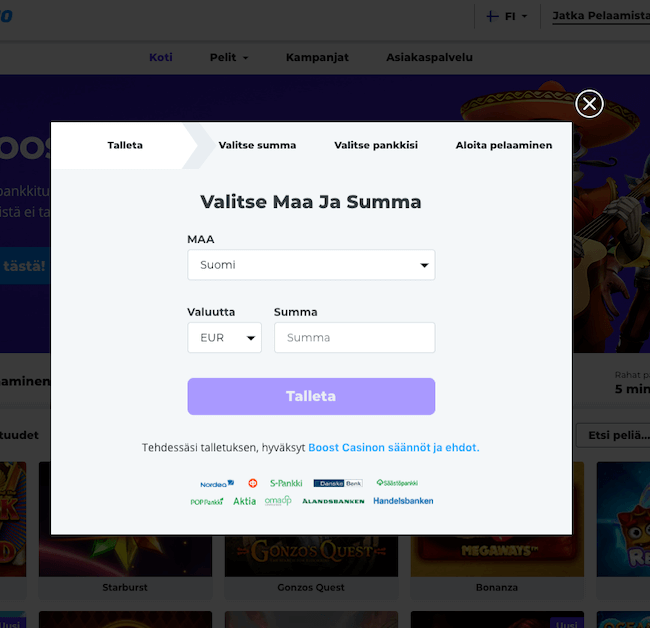The height and width of the screenshot is (628, 650).
Task: Click the Handelsbanken logo
Action: click(403, 501)
